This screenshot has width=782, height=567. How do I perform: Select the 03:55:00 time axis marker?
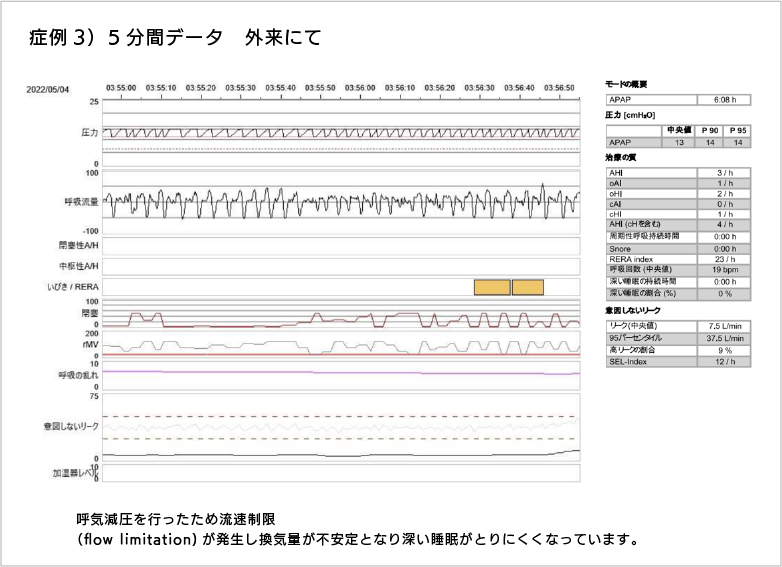point(121,88)
